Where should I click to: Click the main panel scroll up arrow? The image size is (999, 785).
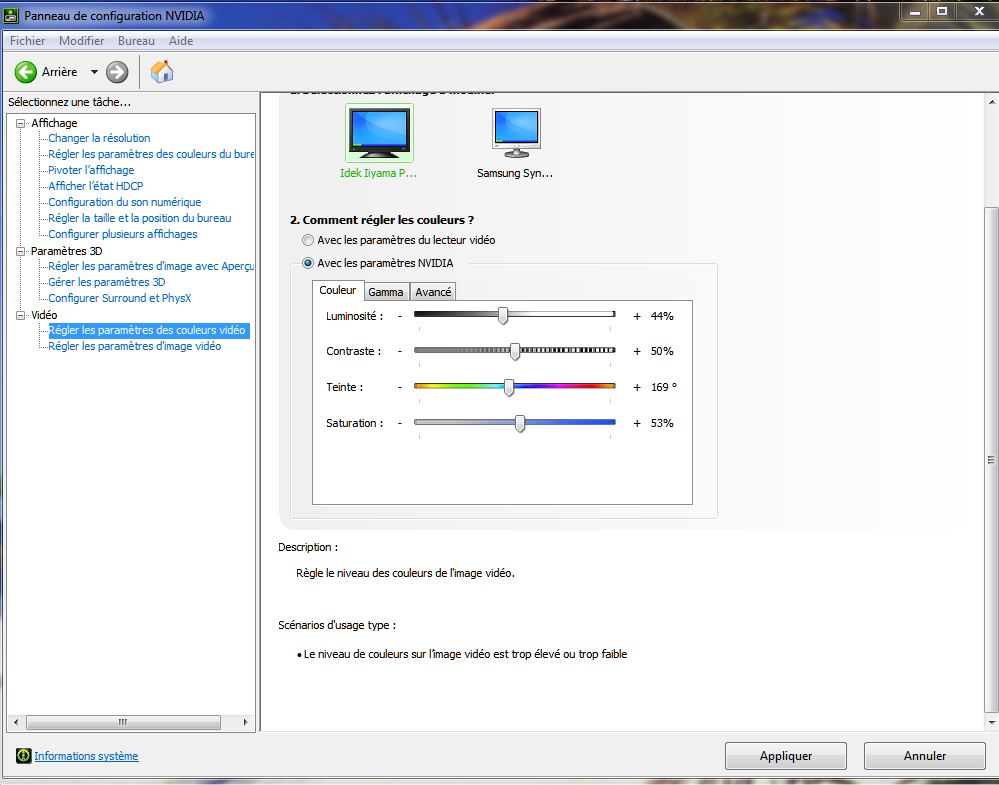[991, 102]
